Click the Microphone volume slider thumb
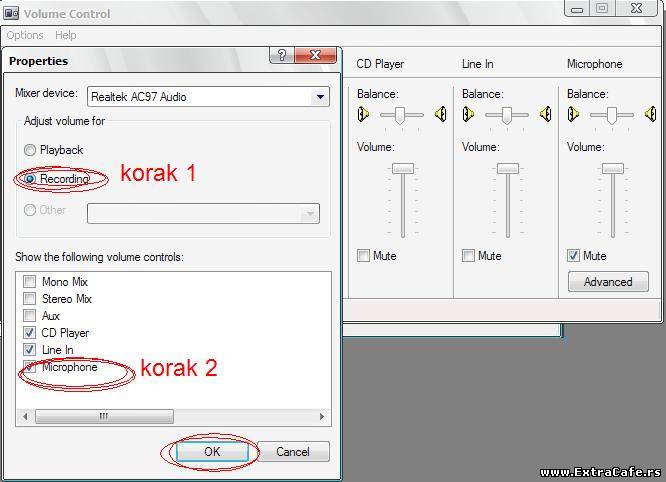The height and width of the screenshot is (482, 666). [x=613, y=168]
